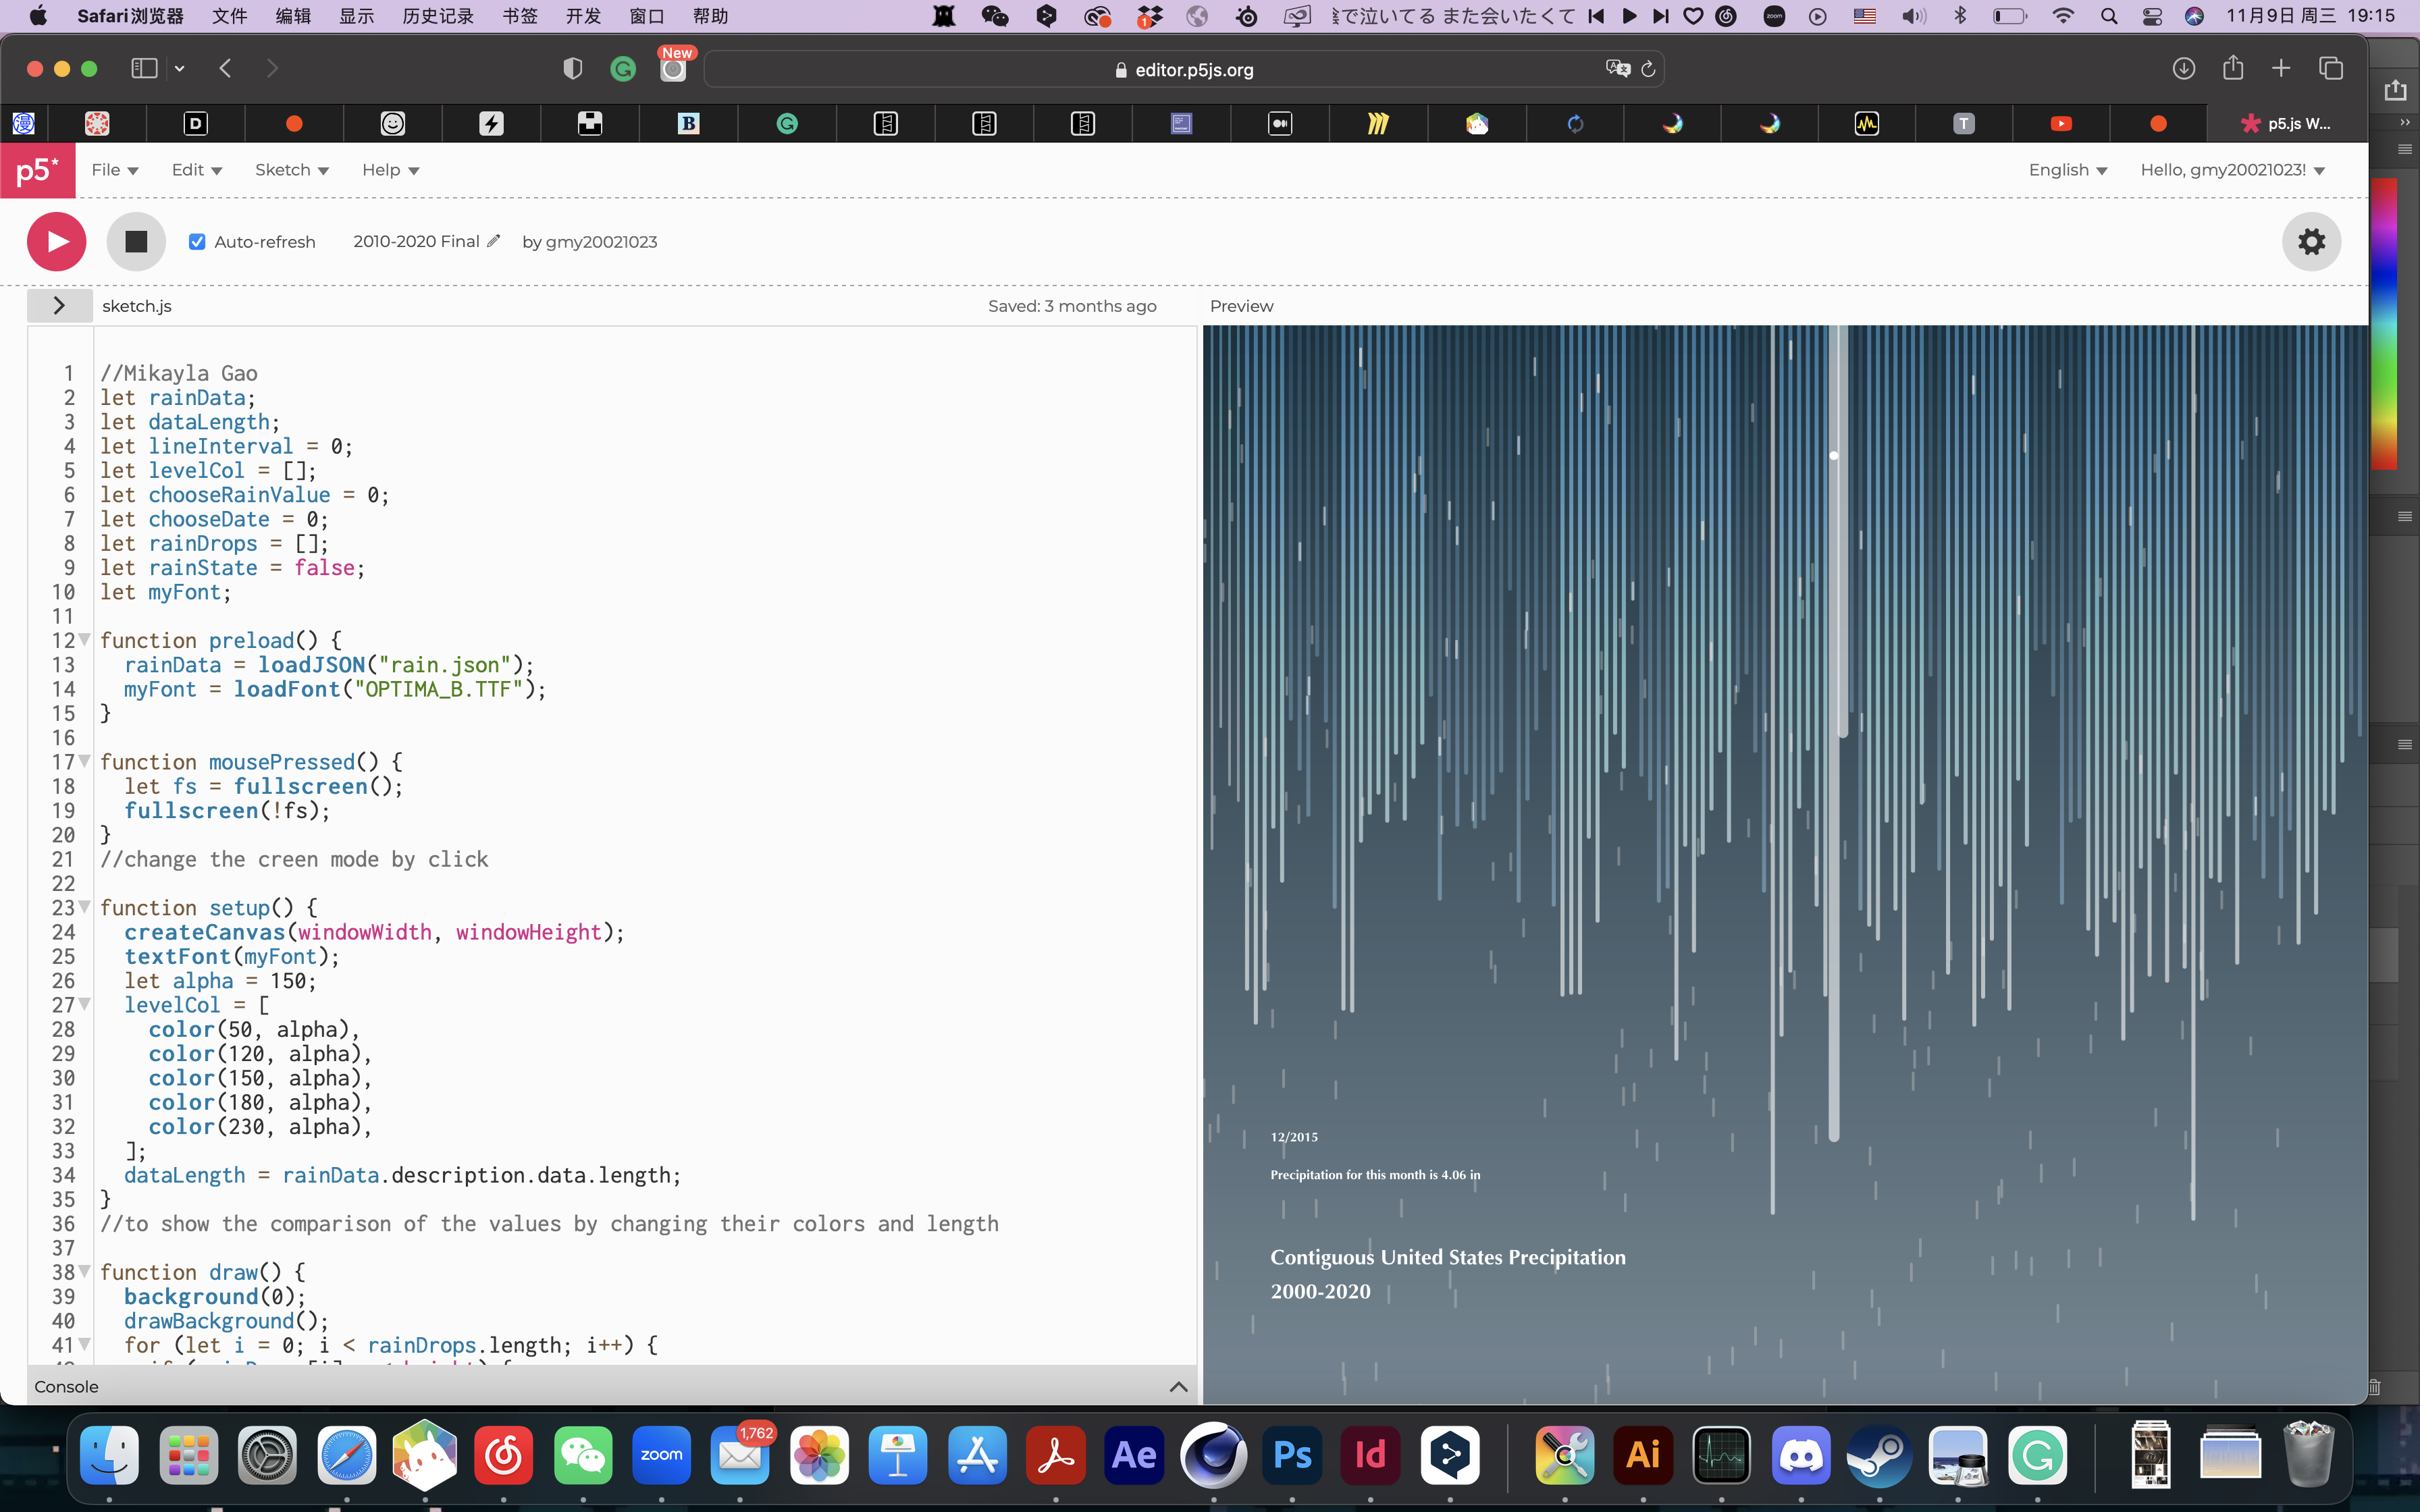Fold the setup function at line 23
Screen dimensions: 2420x1512
(85, 907)
